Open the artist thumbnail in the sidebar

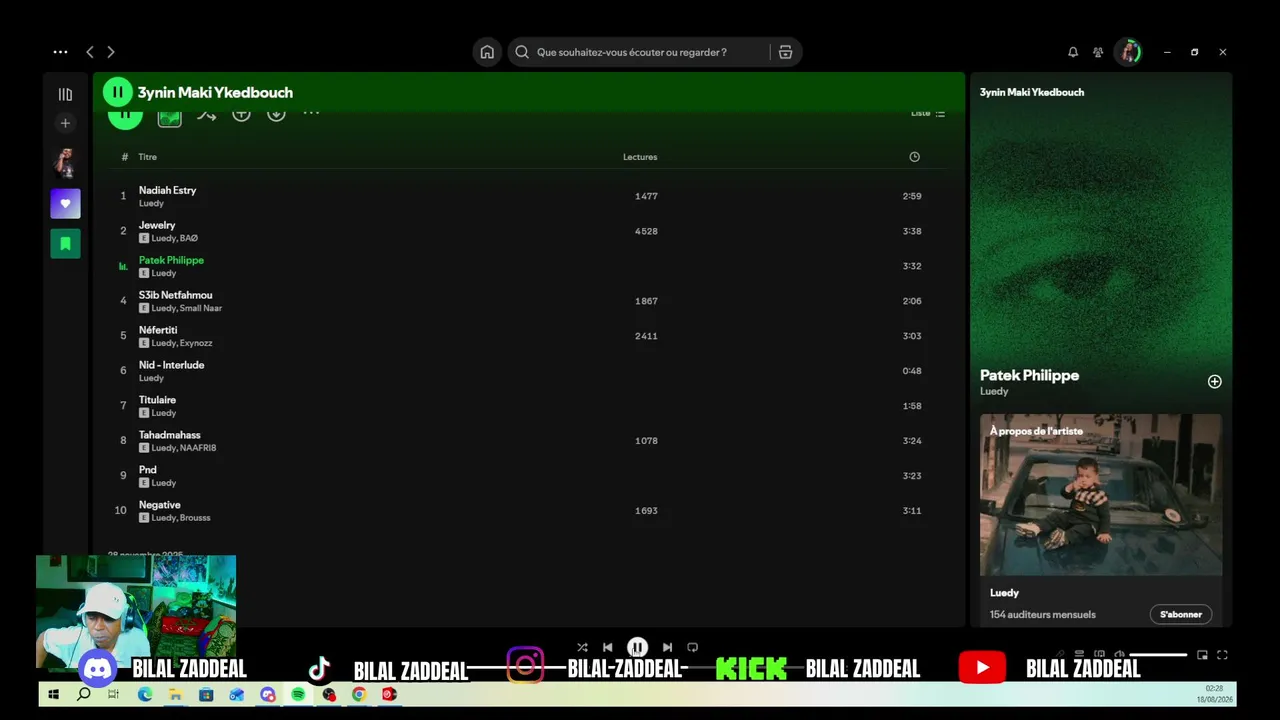click(x=65, y=163)
